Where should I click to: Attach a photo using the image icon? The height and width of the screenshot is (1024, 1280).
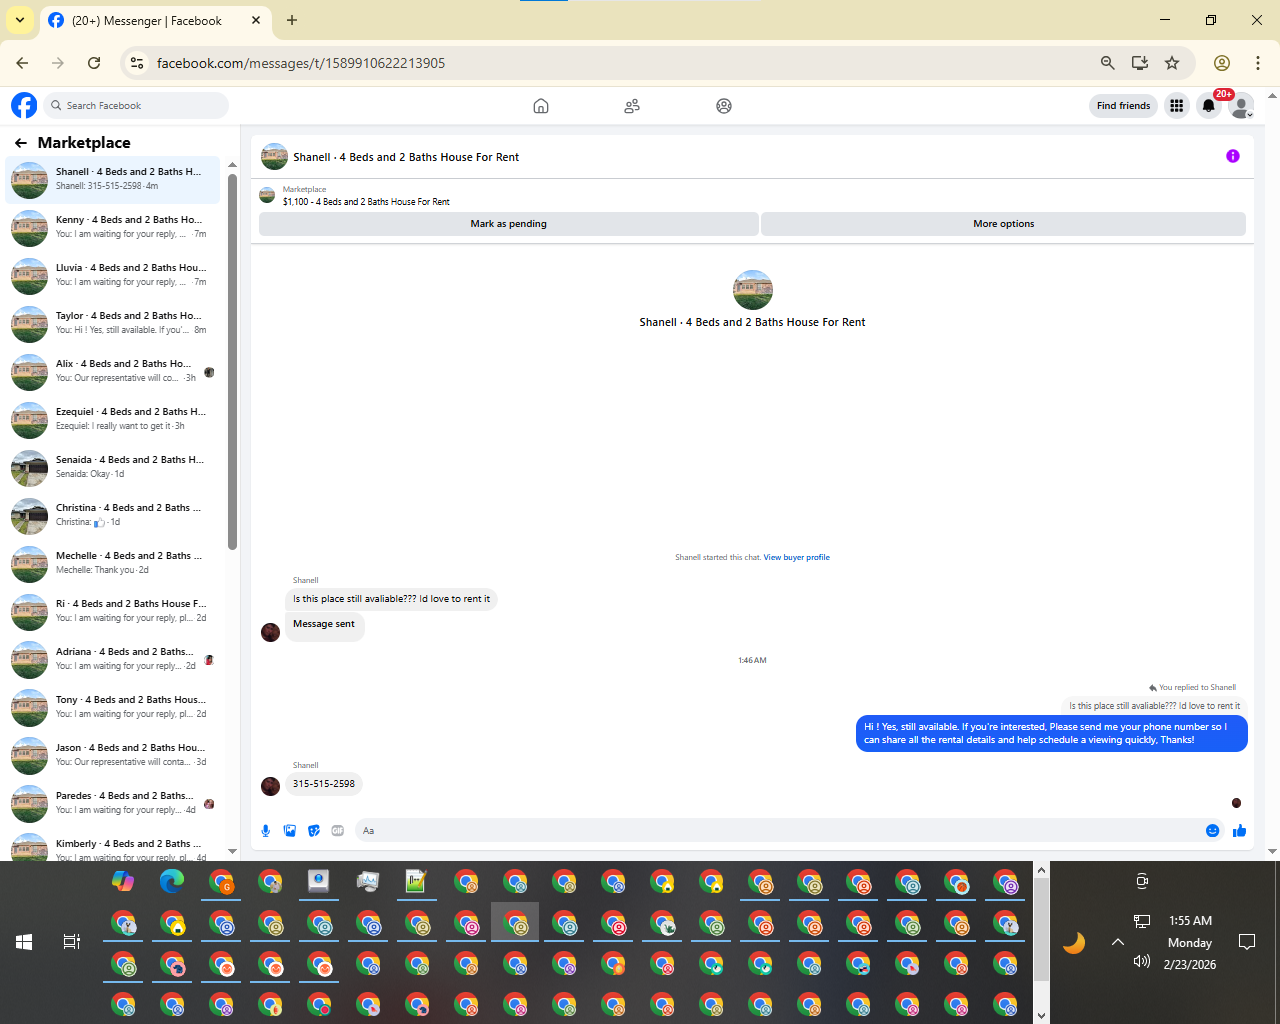290,831
